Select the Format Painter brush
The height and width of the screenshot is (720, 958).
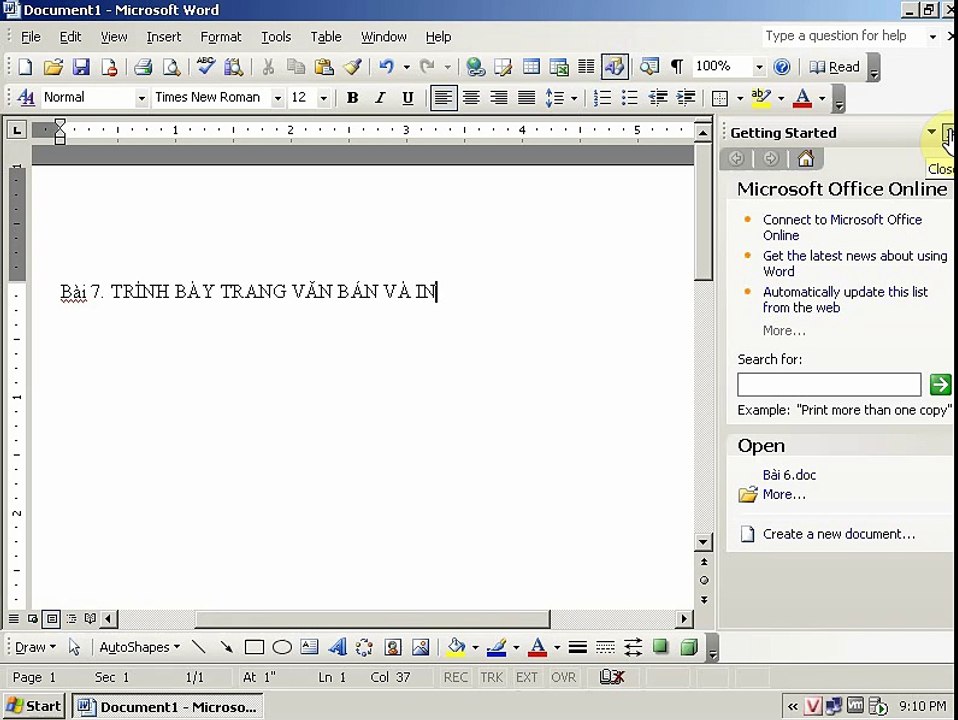[x=353, y=67]
